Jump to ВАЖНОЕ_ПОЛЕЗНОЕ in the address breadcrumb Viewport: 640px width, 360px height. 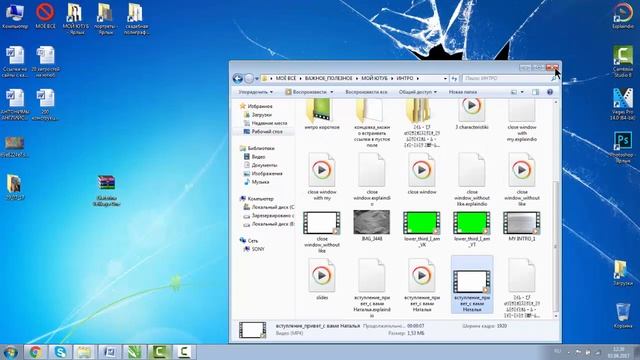coord(328,78)
